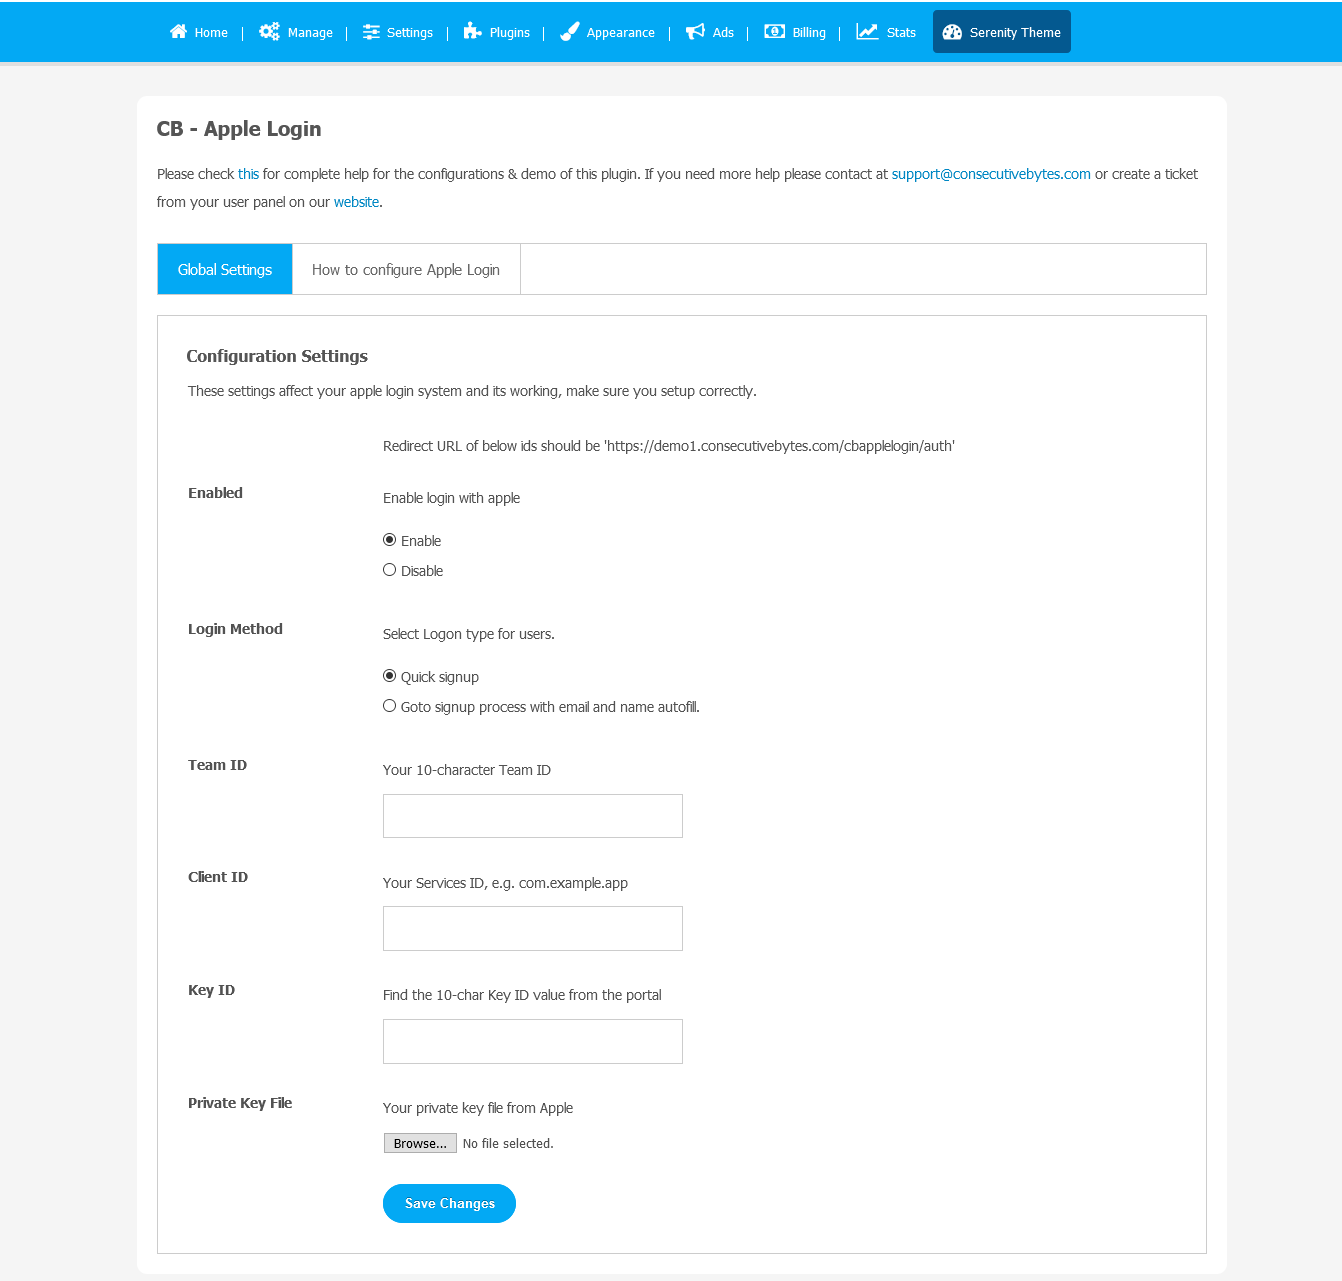Click the Save Changes button
Viewport: 1342px width, 1281px height.
click(x=449, y=1203)
